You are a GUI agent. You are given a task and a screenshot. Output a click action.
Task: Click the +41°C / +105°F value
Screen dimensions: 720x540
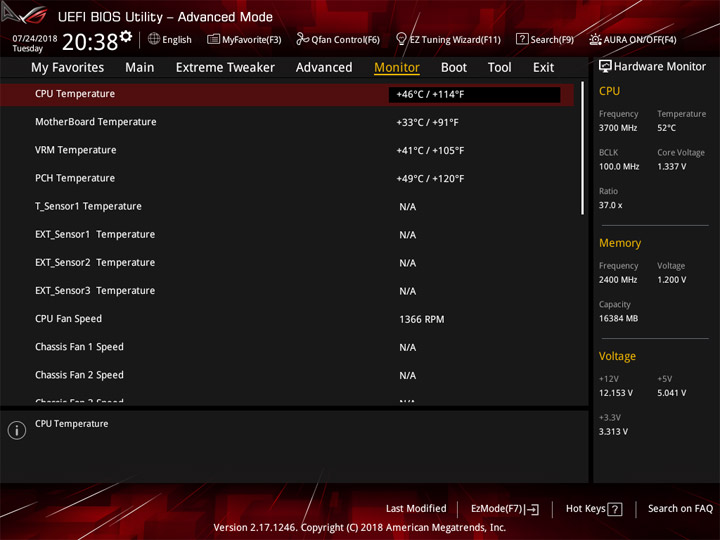(430, 151)
